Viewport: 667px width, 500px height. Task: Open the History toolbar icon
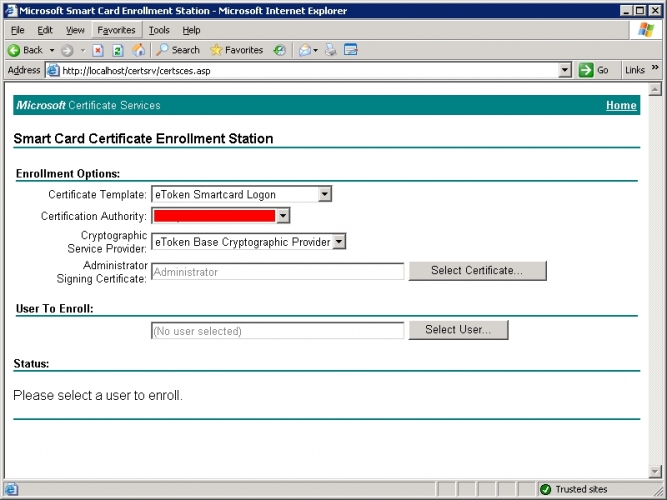point(279,50)
